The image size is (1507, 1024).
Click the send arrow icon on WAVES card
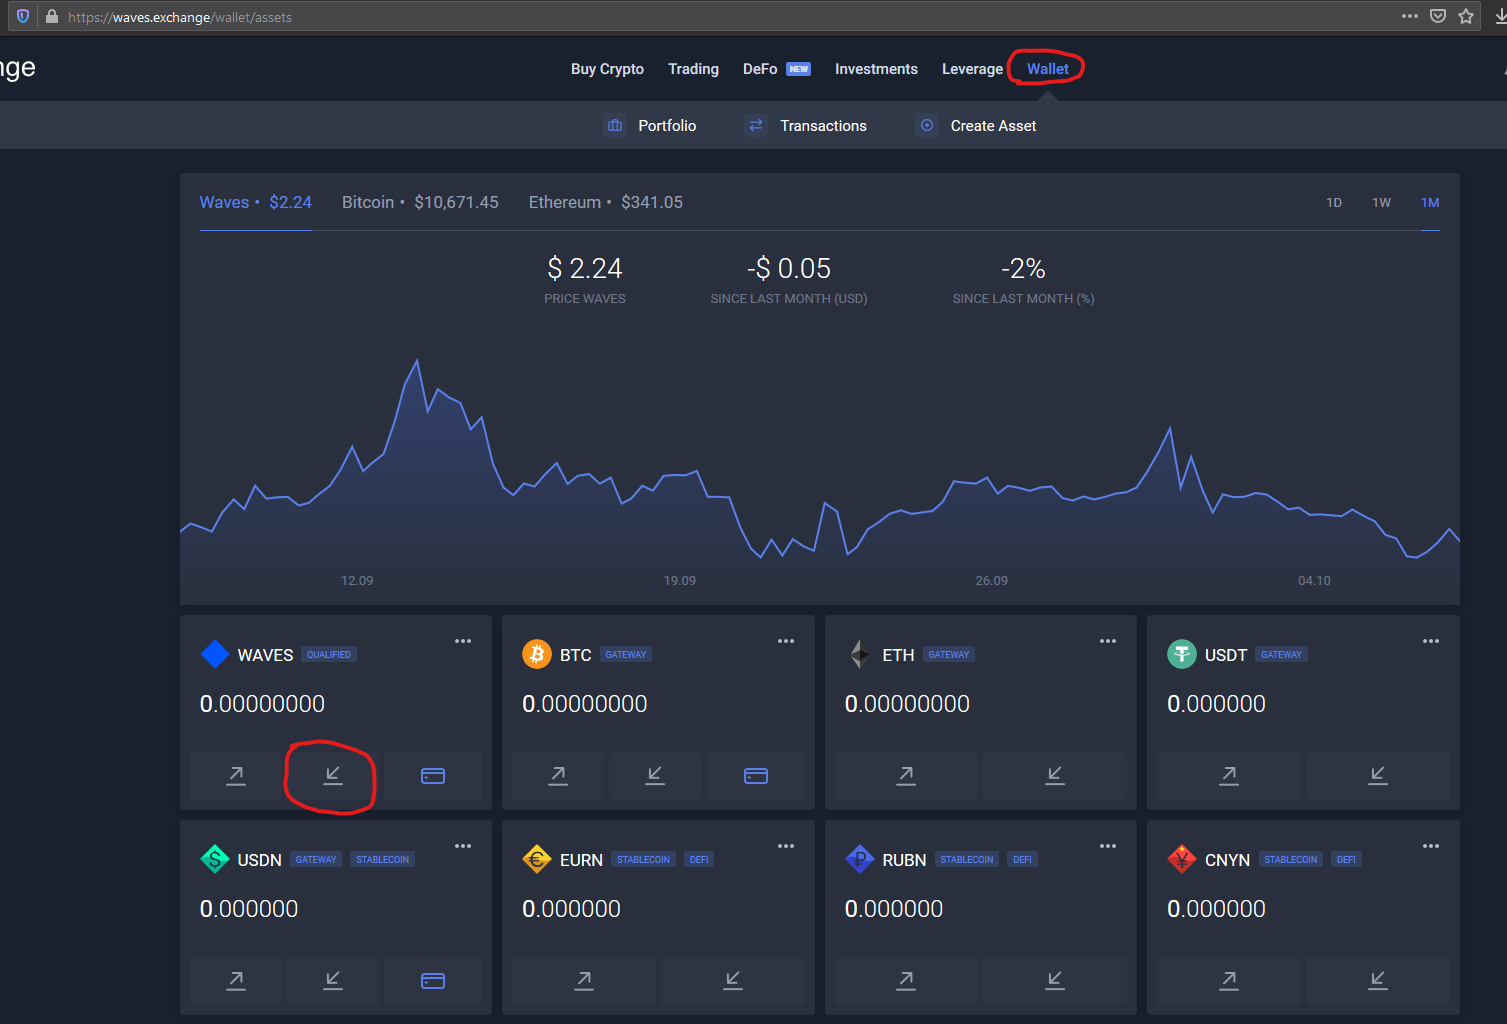point(236,776)
